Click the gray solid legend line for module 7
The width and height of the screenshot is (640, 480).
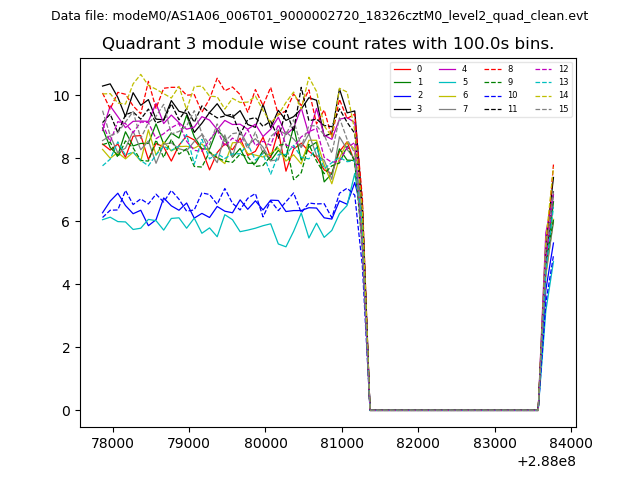pos(448,108)
